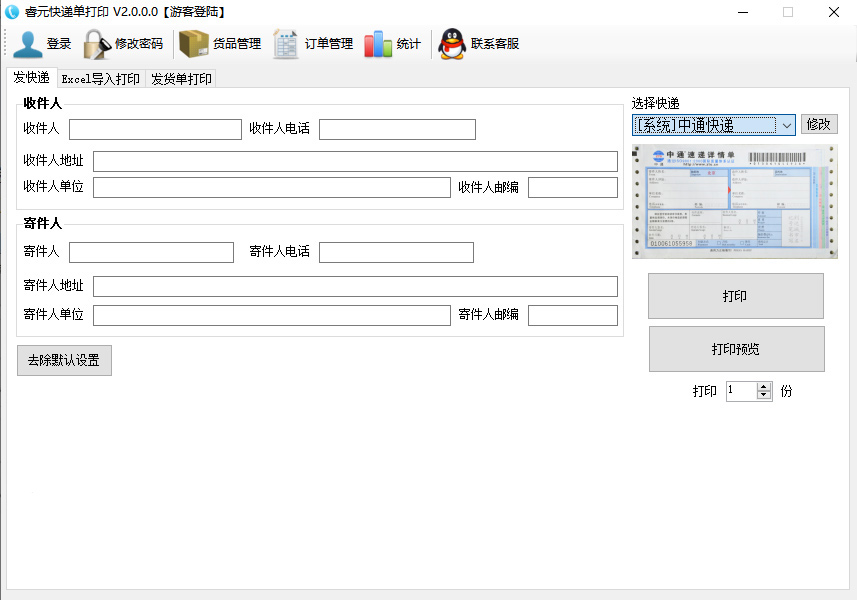Focus the 寄件人邮编 field
This screenshot has width=857, height=600.
(573, 315)
